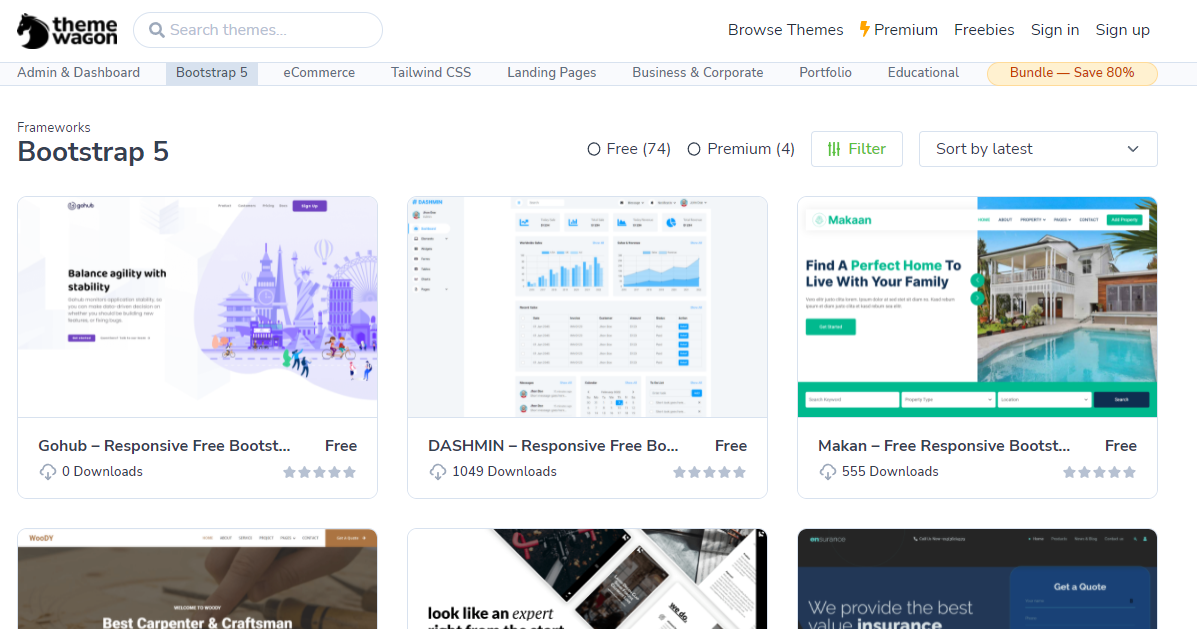This screenshot has width=1197, height=629.
Task: Open the Tailwind CSS category
Action: pos(431,73)
